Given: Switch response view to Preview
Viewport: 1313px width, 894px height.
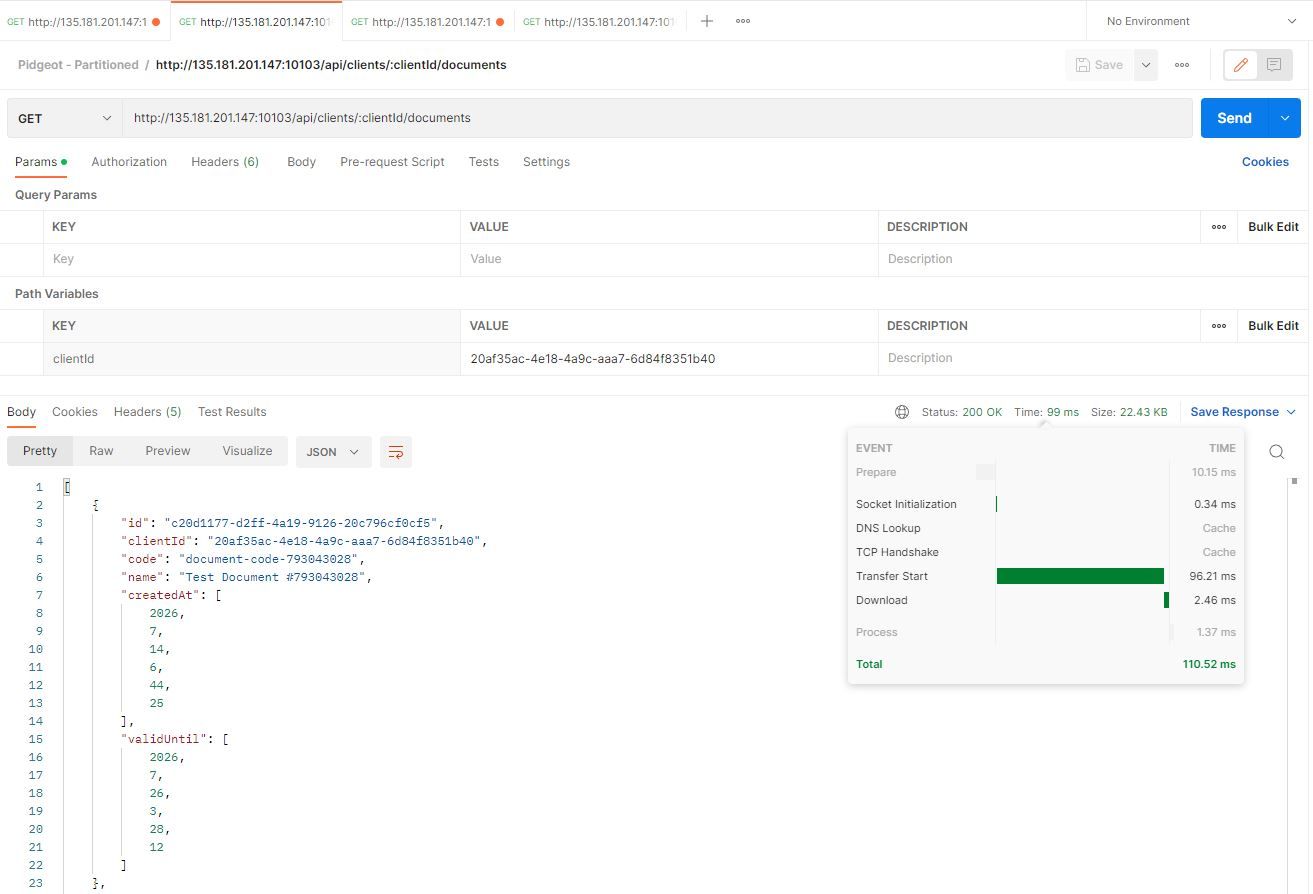Looking at the screenshot, I should coord(168,451).
